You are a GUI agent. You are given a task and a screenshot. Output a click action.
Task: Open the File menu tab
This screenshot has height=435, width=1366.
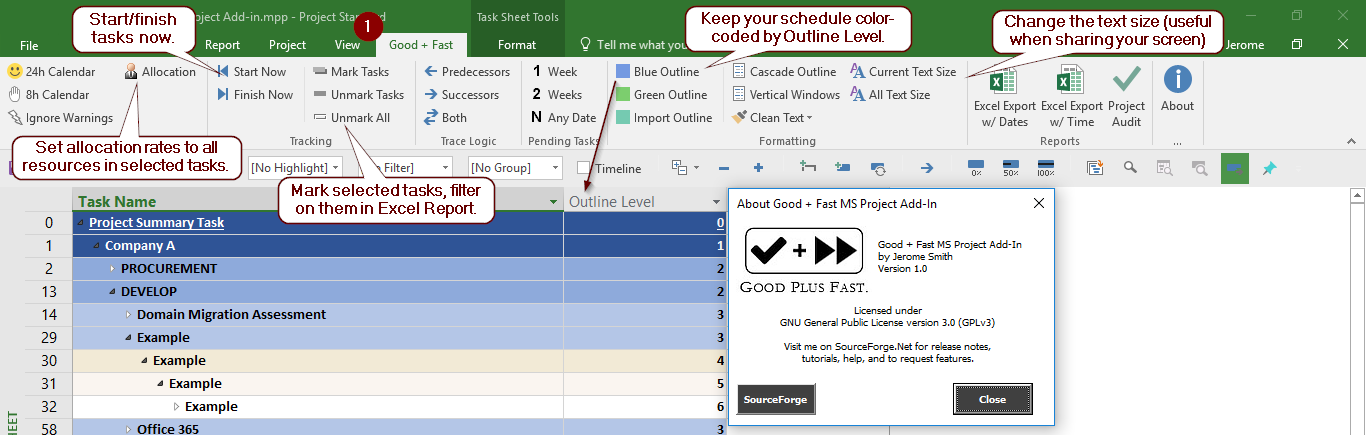point(29,45)
